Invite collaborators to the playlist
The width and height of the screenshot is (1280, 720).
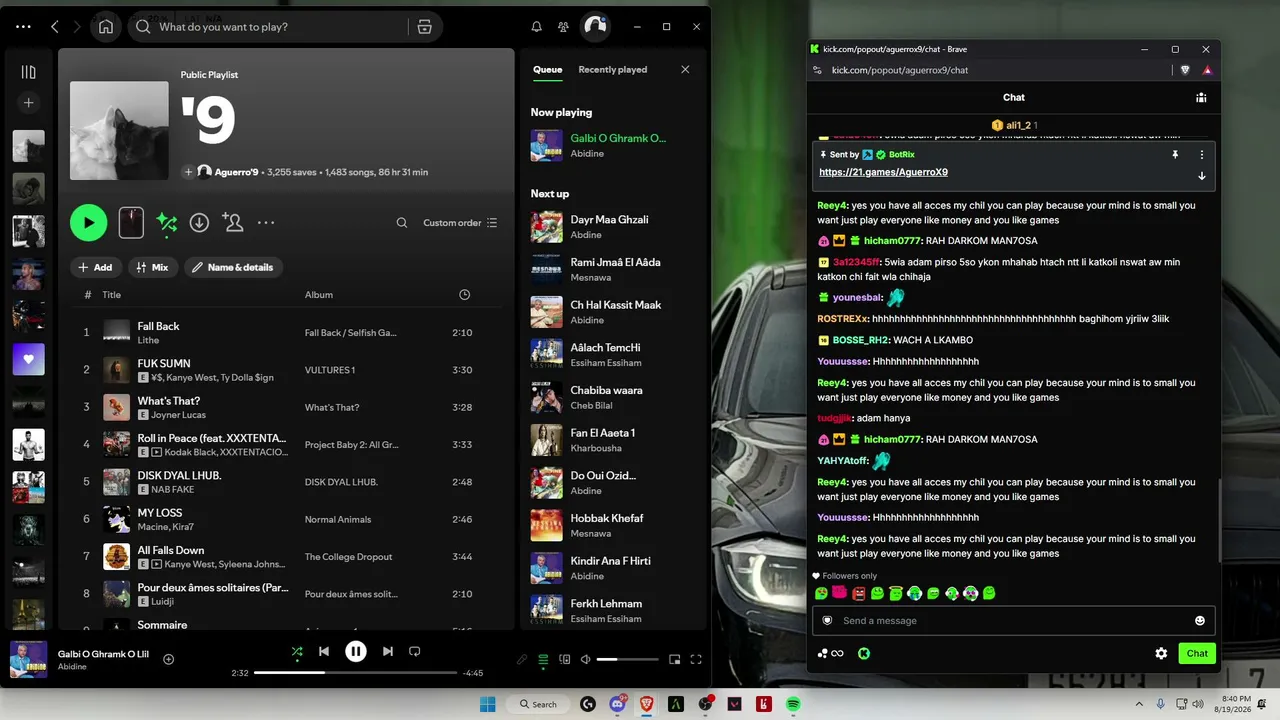[233, 223]
